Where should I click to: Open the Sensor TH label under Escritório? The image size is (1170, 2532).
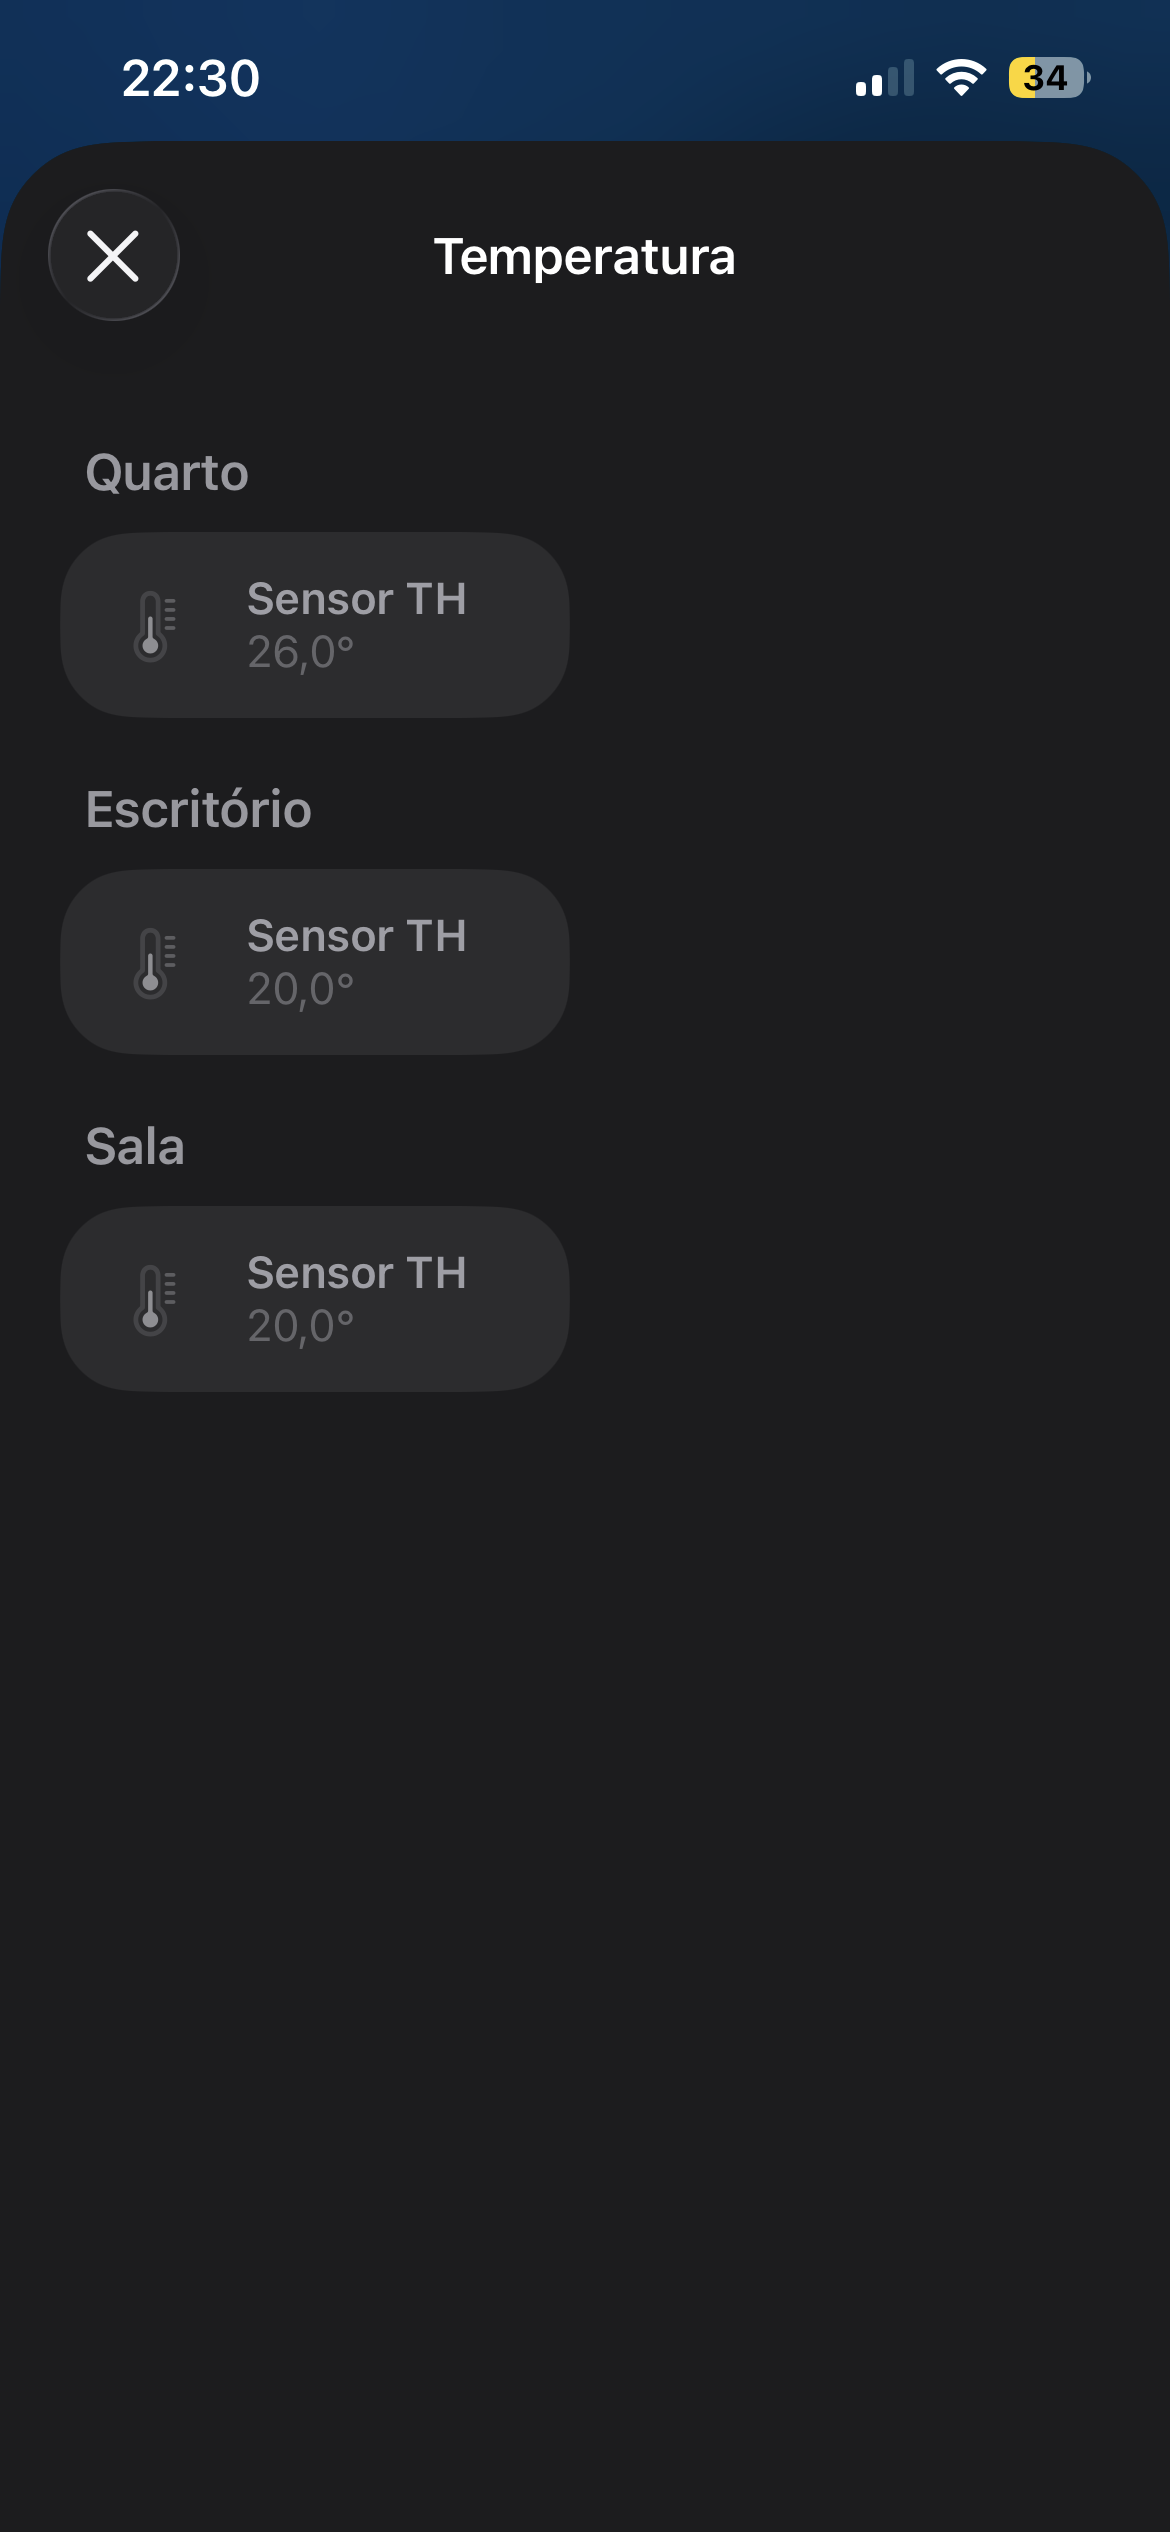point(357,937)
